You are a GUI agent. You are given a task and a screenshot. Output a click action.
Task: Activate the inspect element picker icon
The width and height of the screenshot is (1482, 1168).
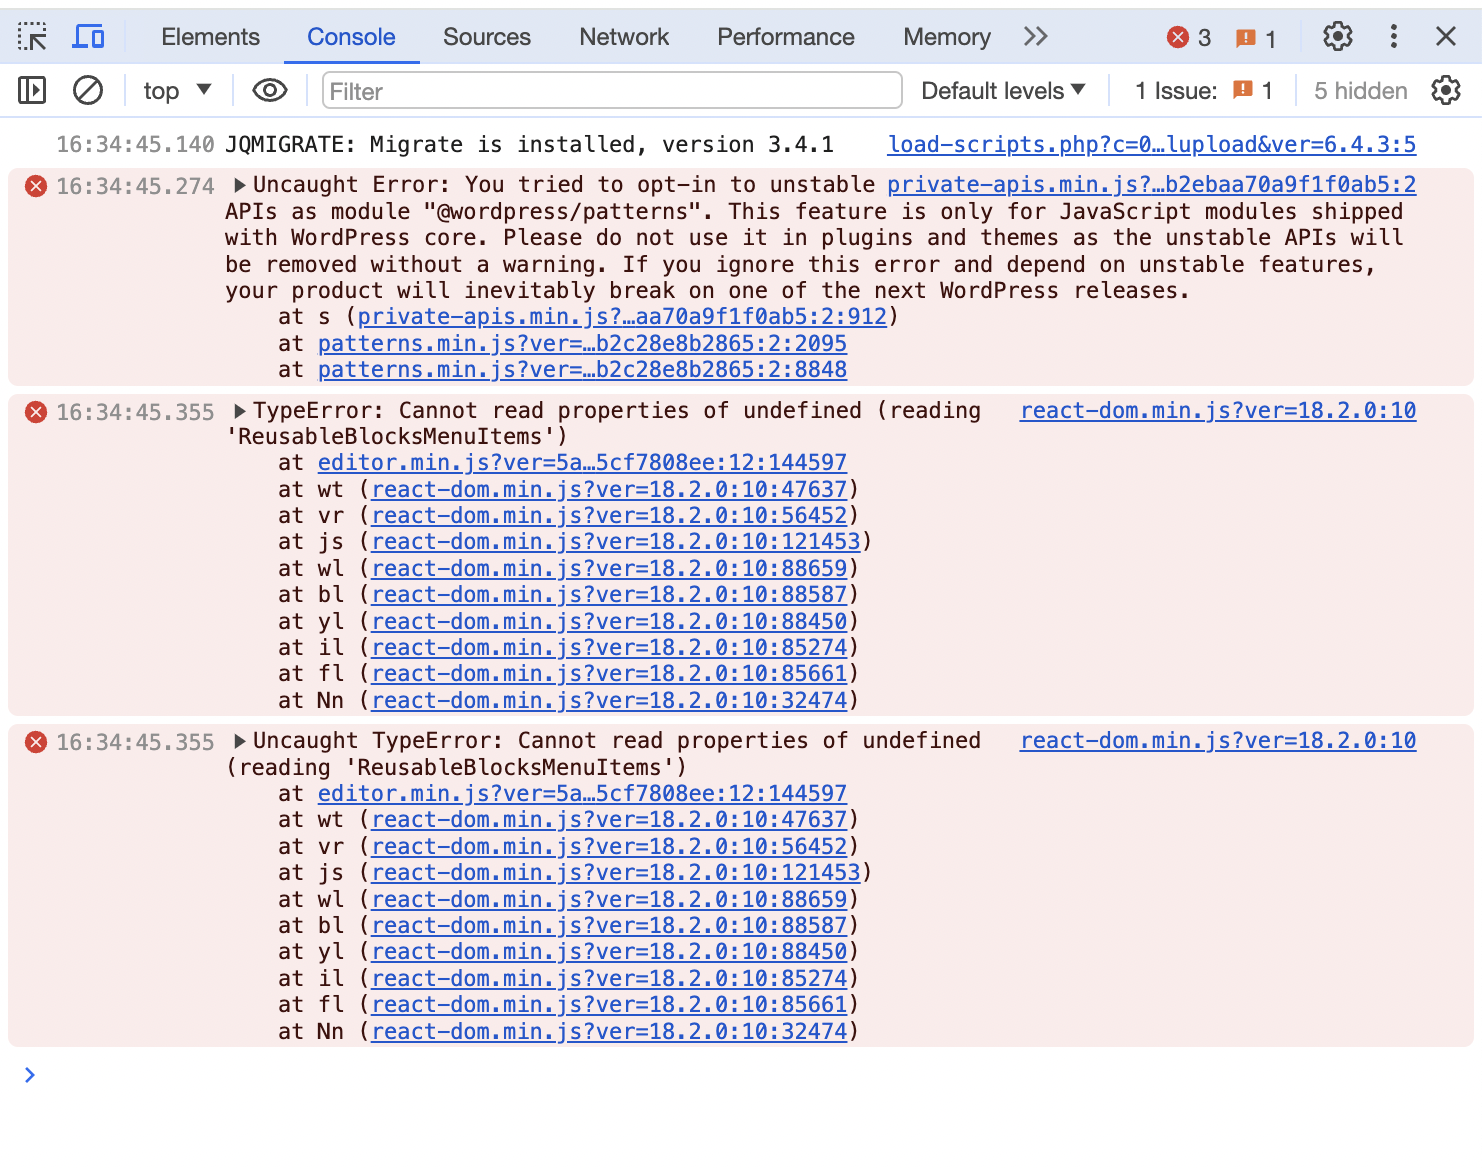32,37
